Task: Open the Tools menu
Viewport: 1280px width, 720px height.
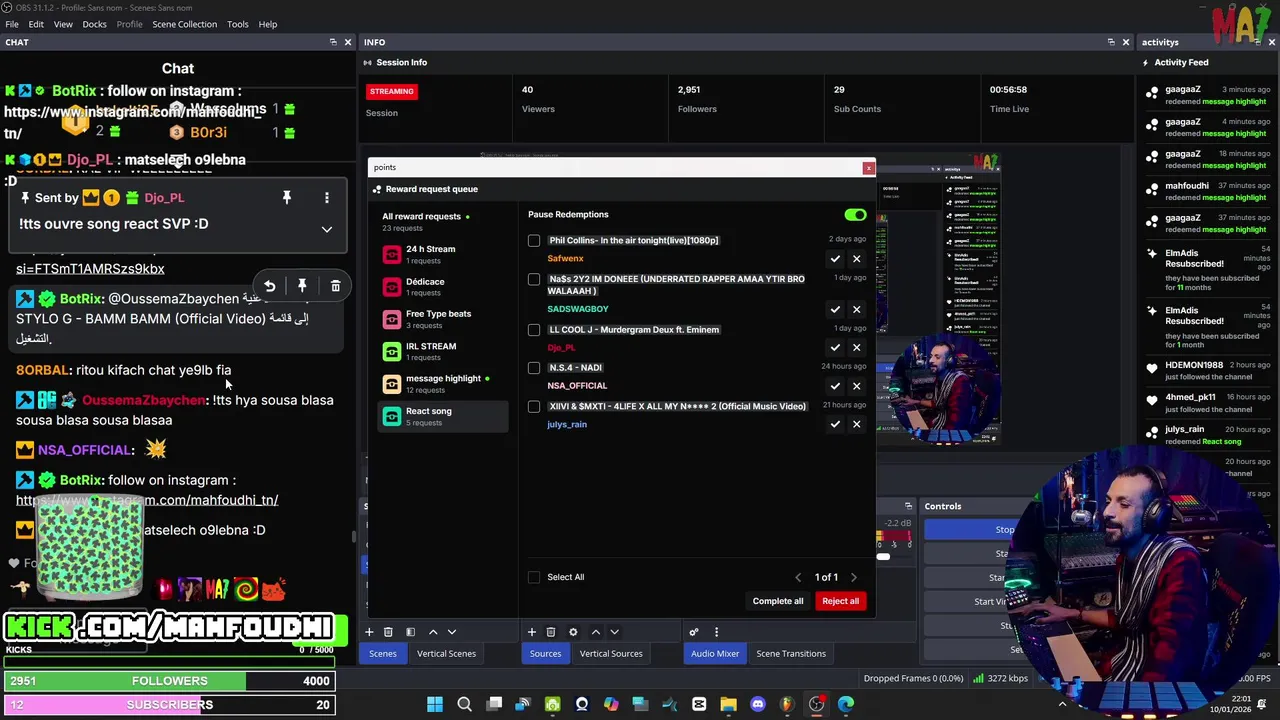Action: (x=237, y=24)
